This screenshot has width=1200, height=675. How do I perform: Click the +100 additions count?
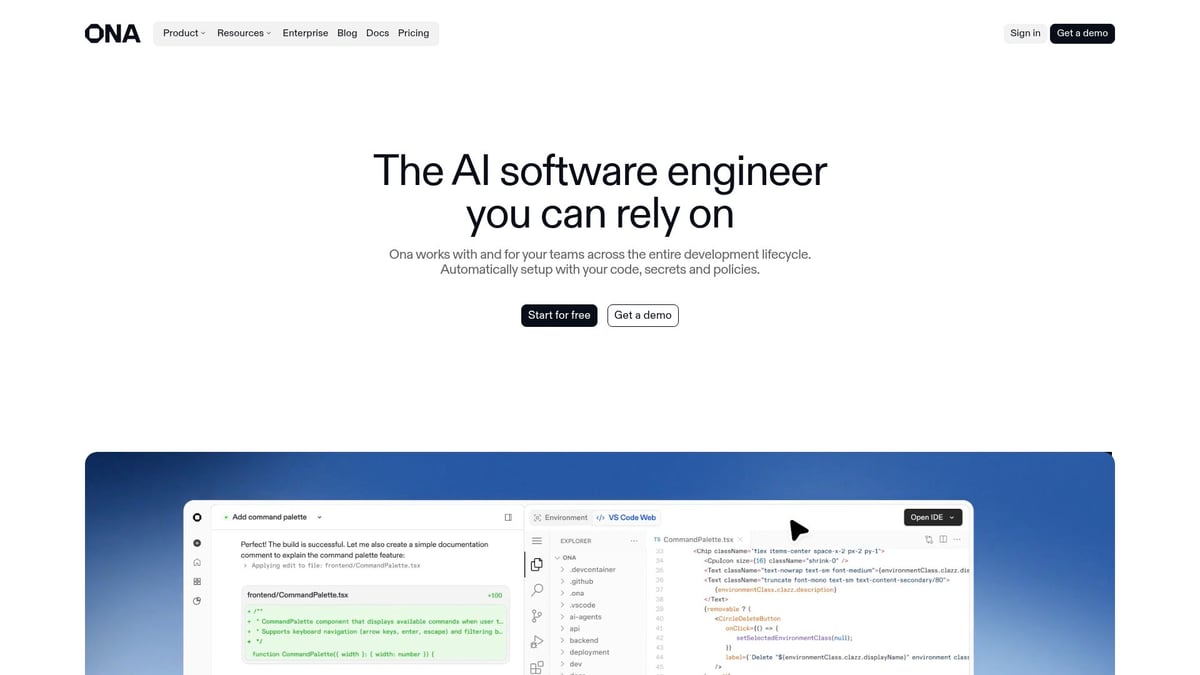coord(495,595)
